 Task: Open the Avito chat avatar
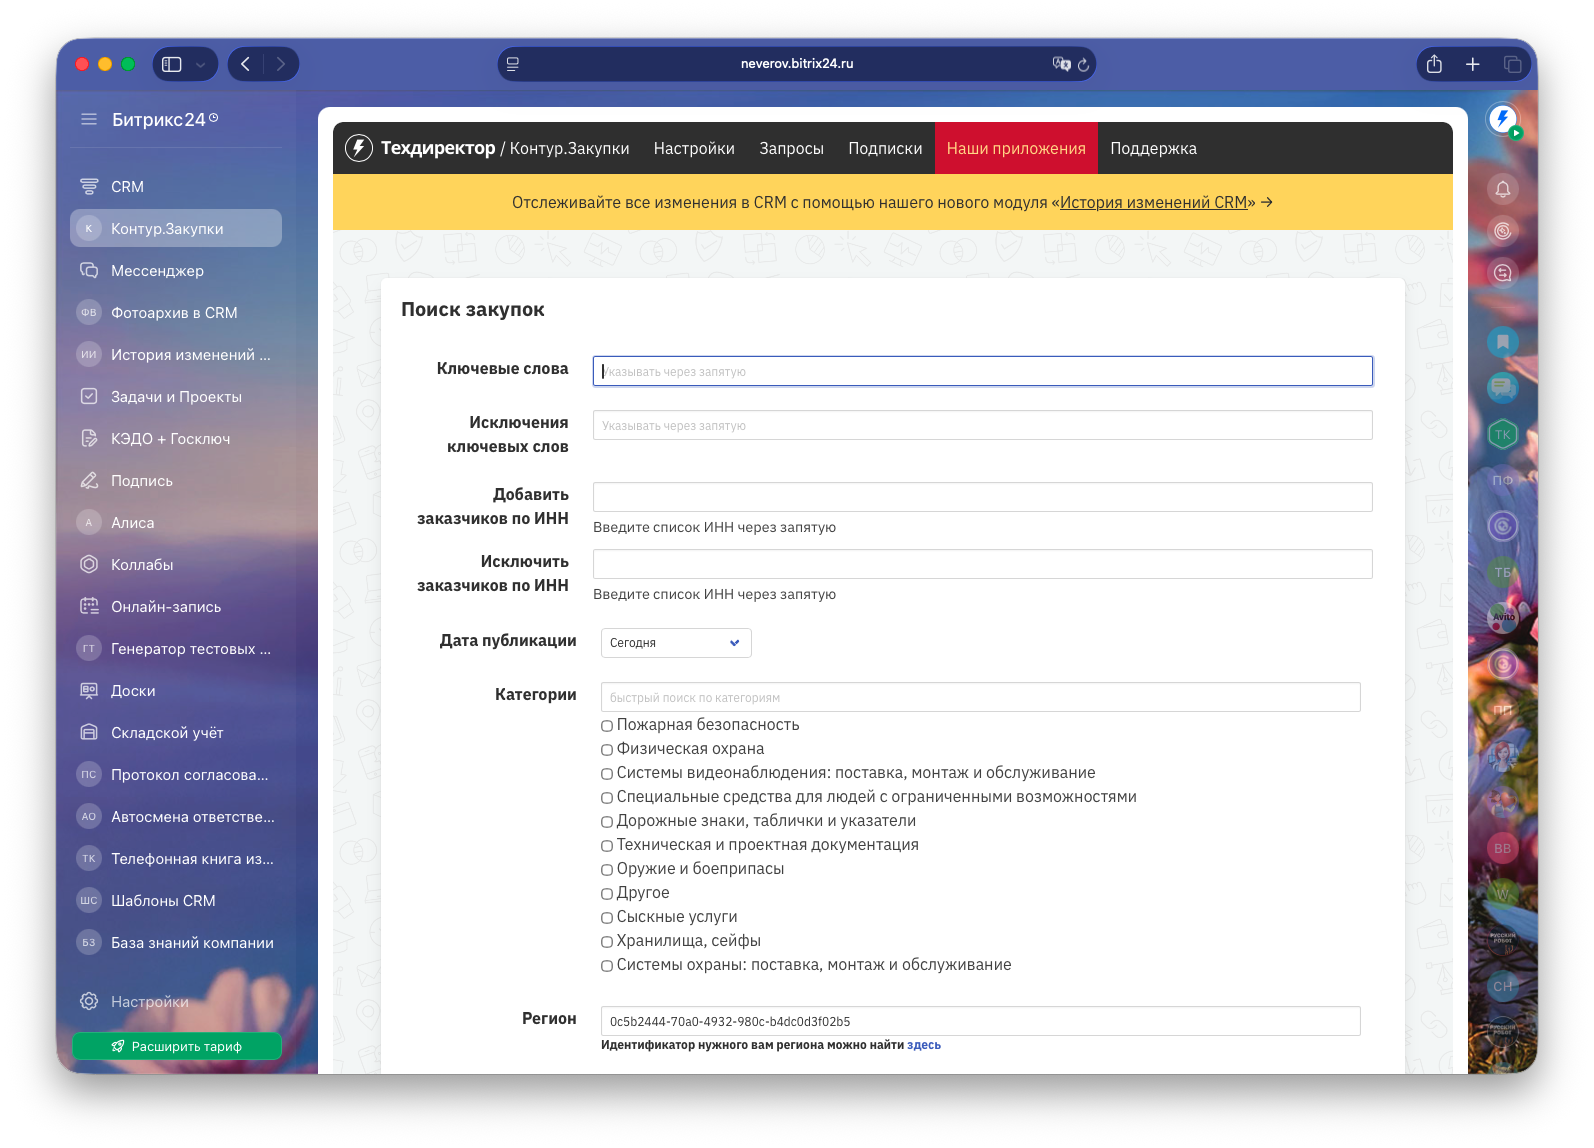pyautogui.click(x=1502, y=618)
